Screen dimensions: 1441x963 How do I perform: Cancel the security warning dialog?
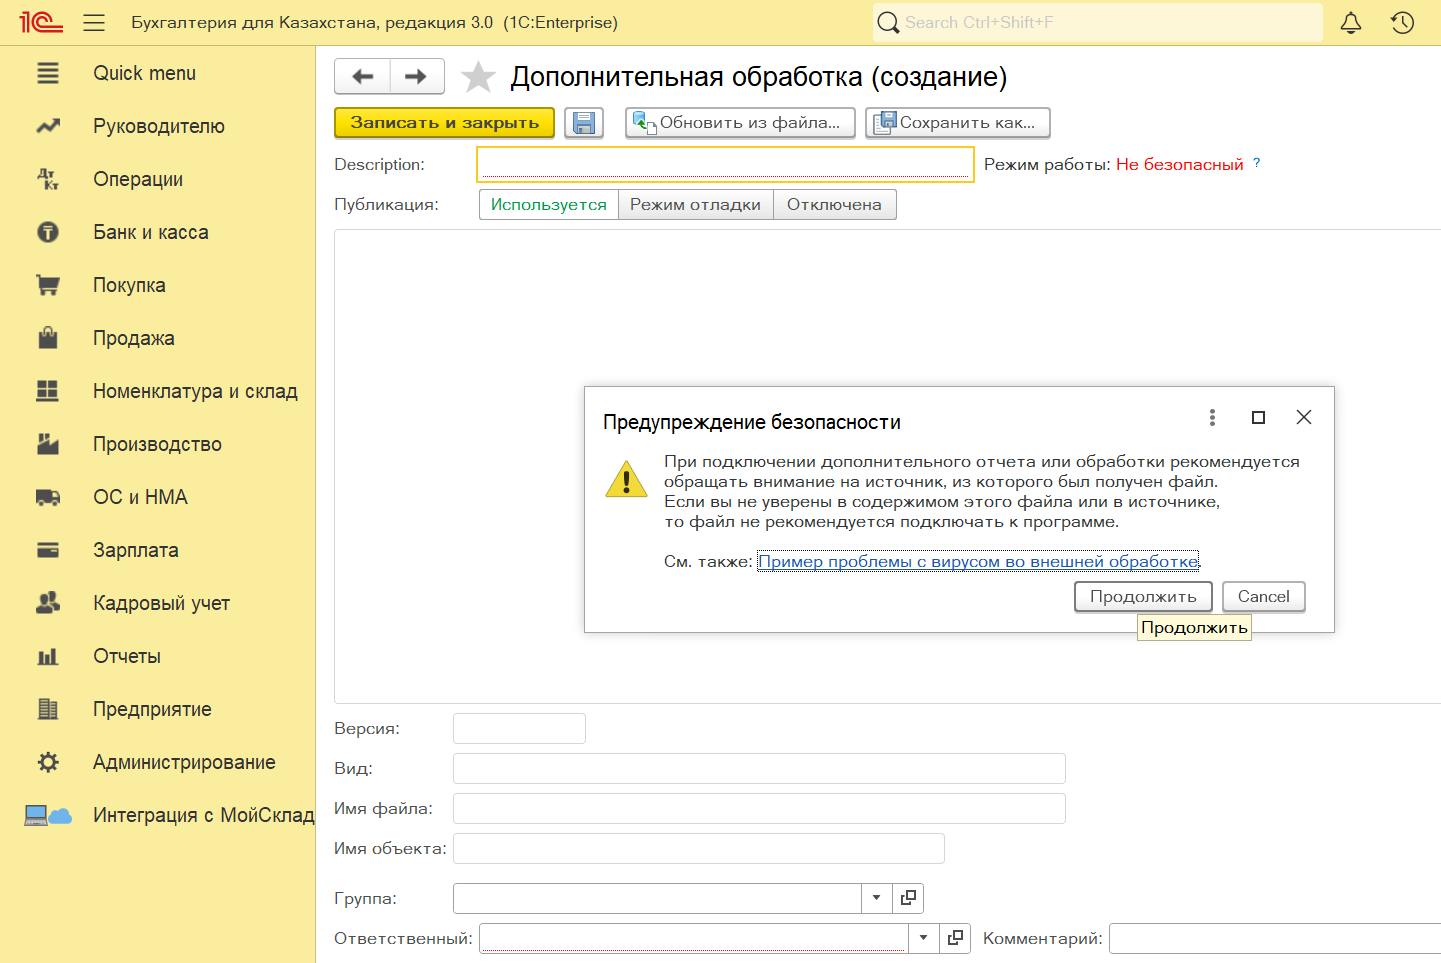click(1264, 597)
